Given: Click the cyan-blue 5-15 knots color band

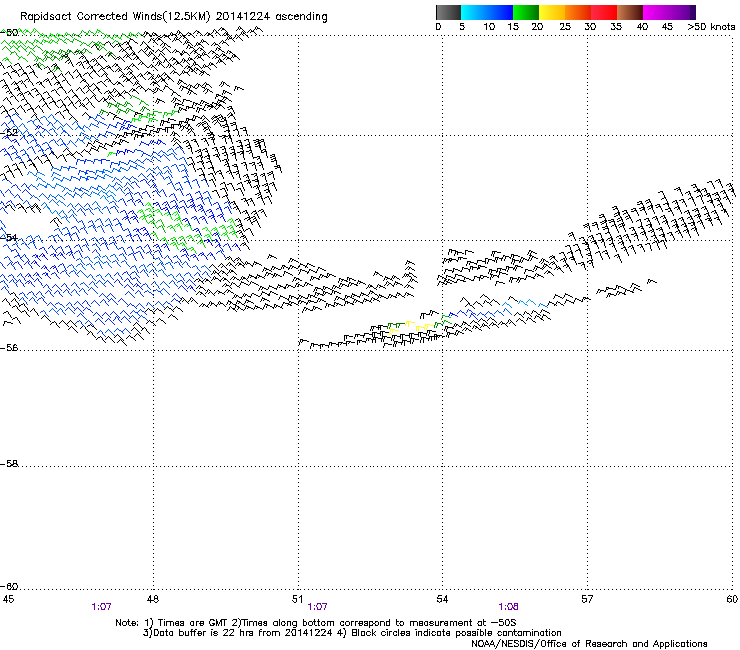Looking at the screenshot, I should (x=487, y=12).
